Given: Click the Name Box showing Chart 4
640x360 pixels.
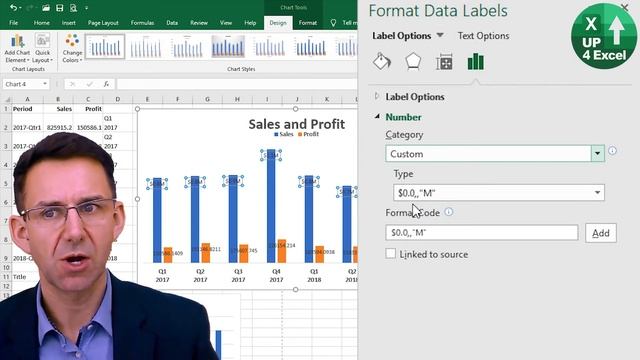Looking at the screenshot, I should tap(21, 84).
